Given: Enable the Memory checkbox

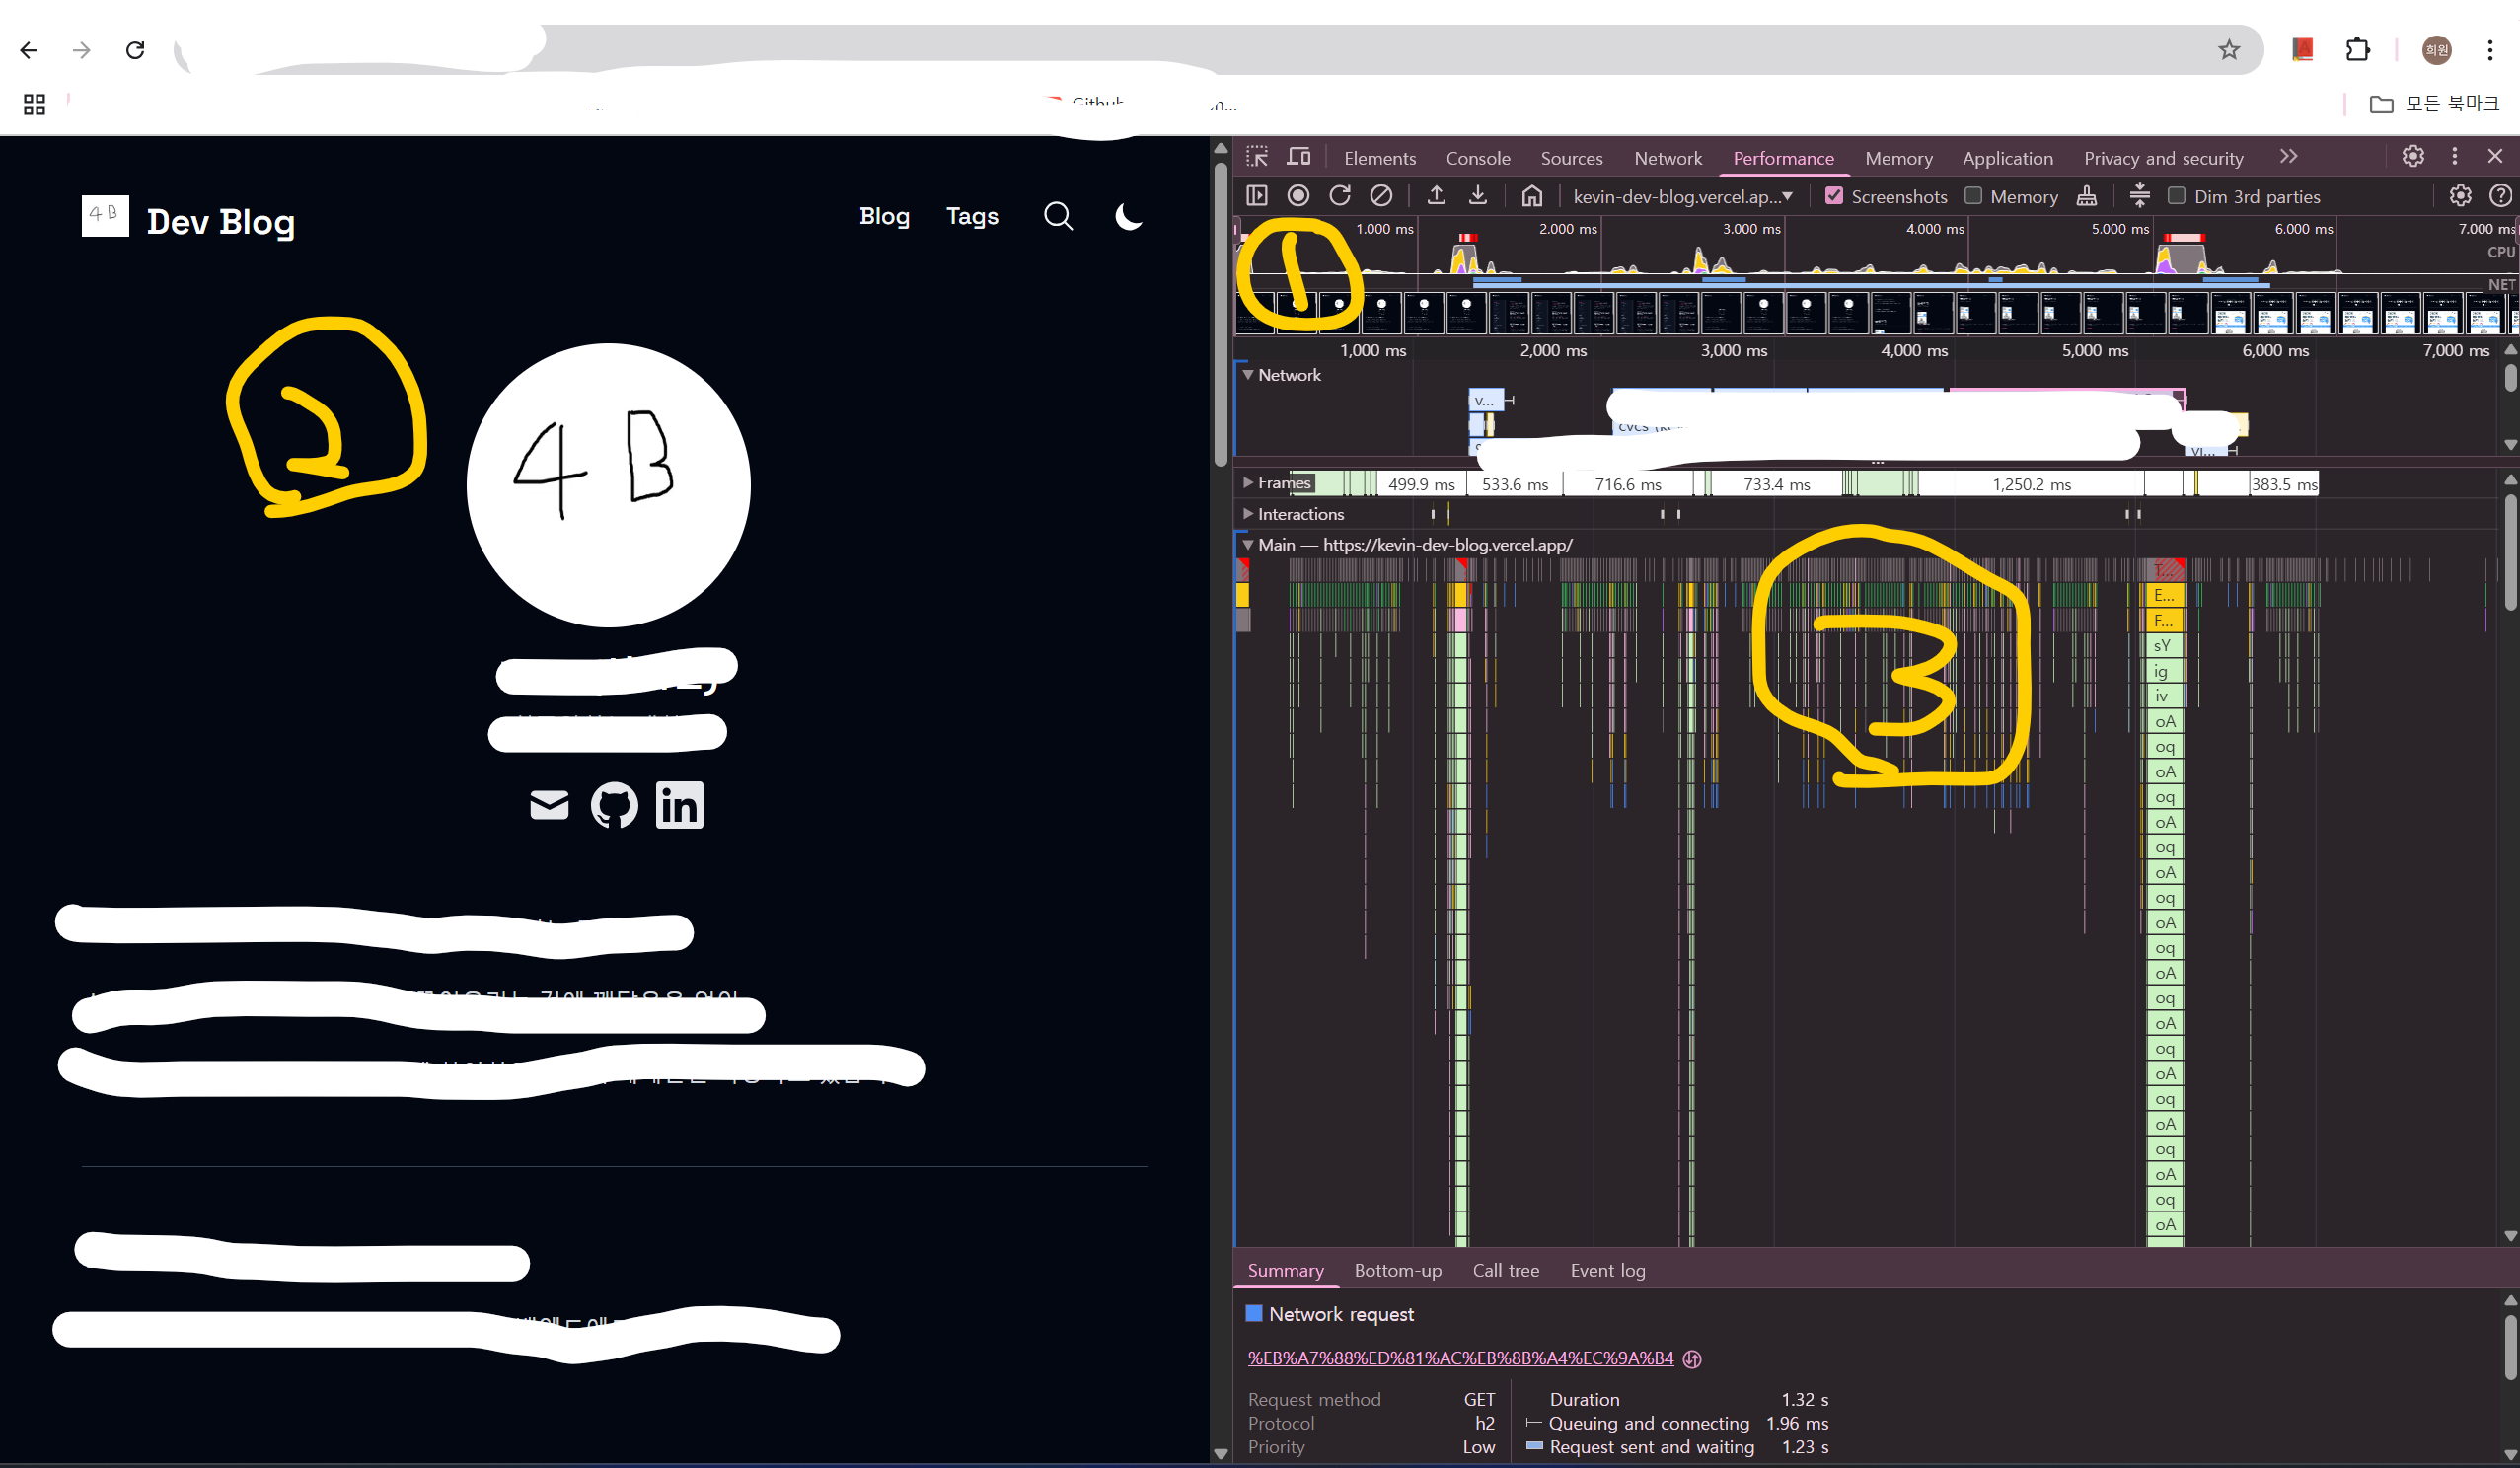Looking at the screenshot, I should coord(1973,196).
